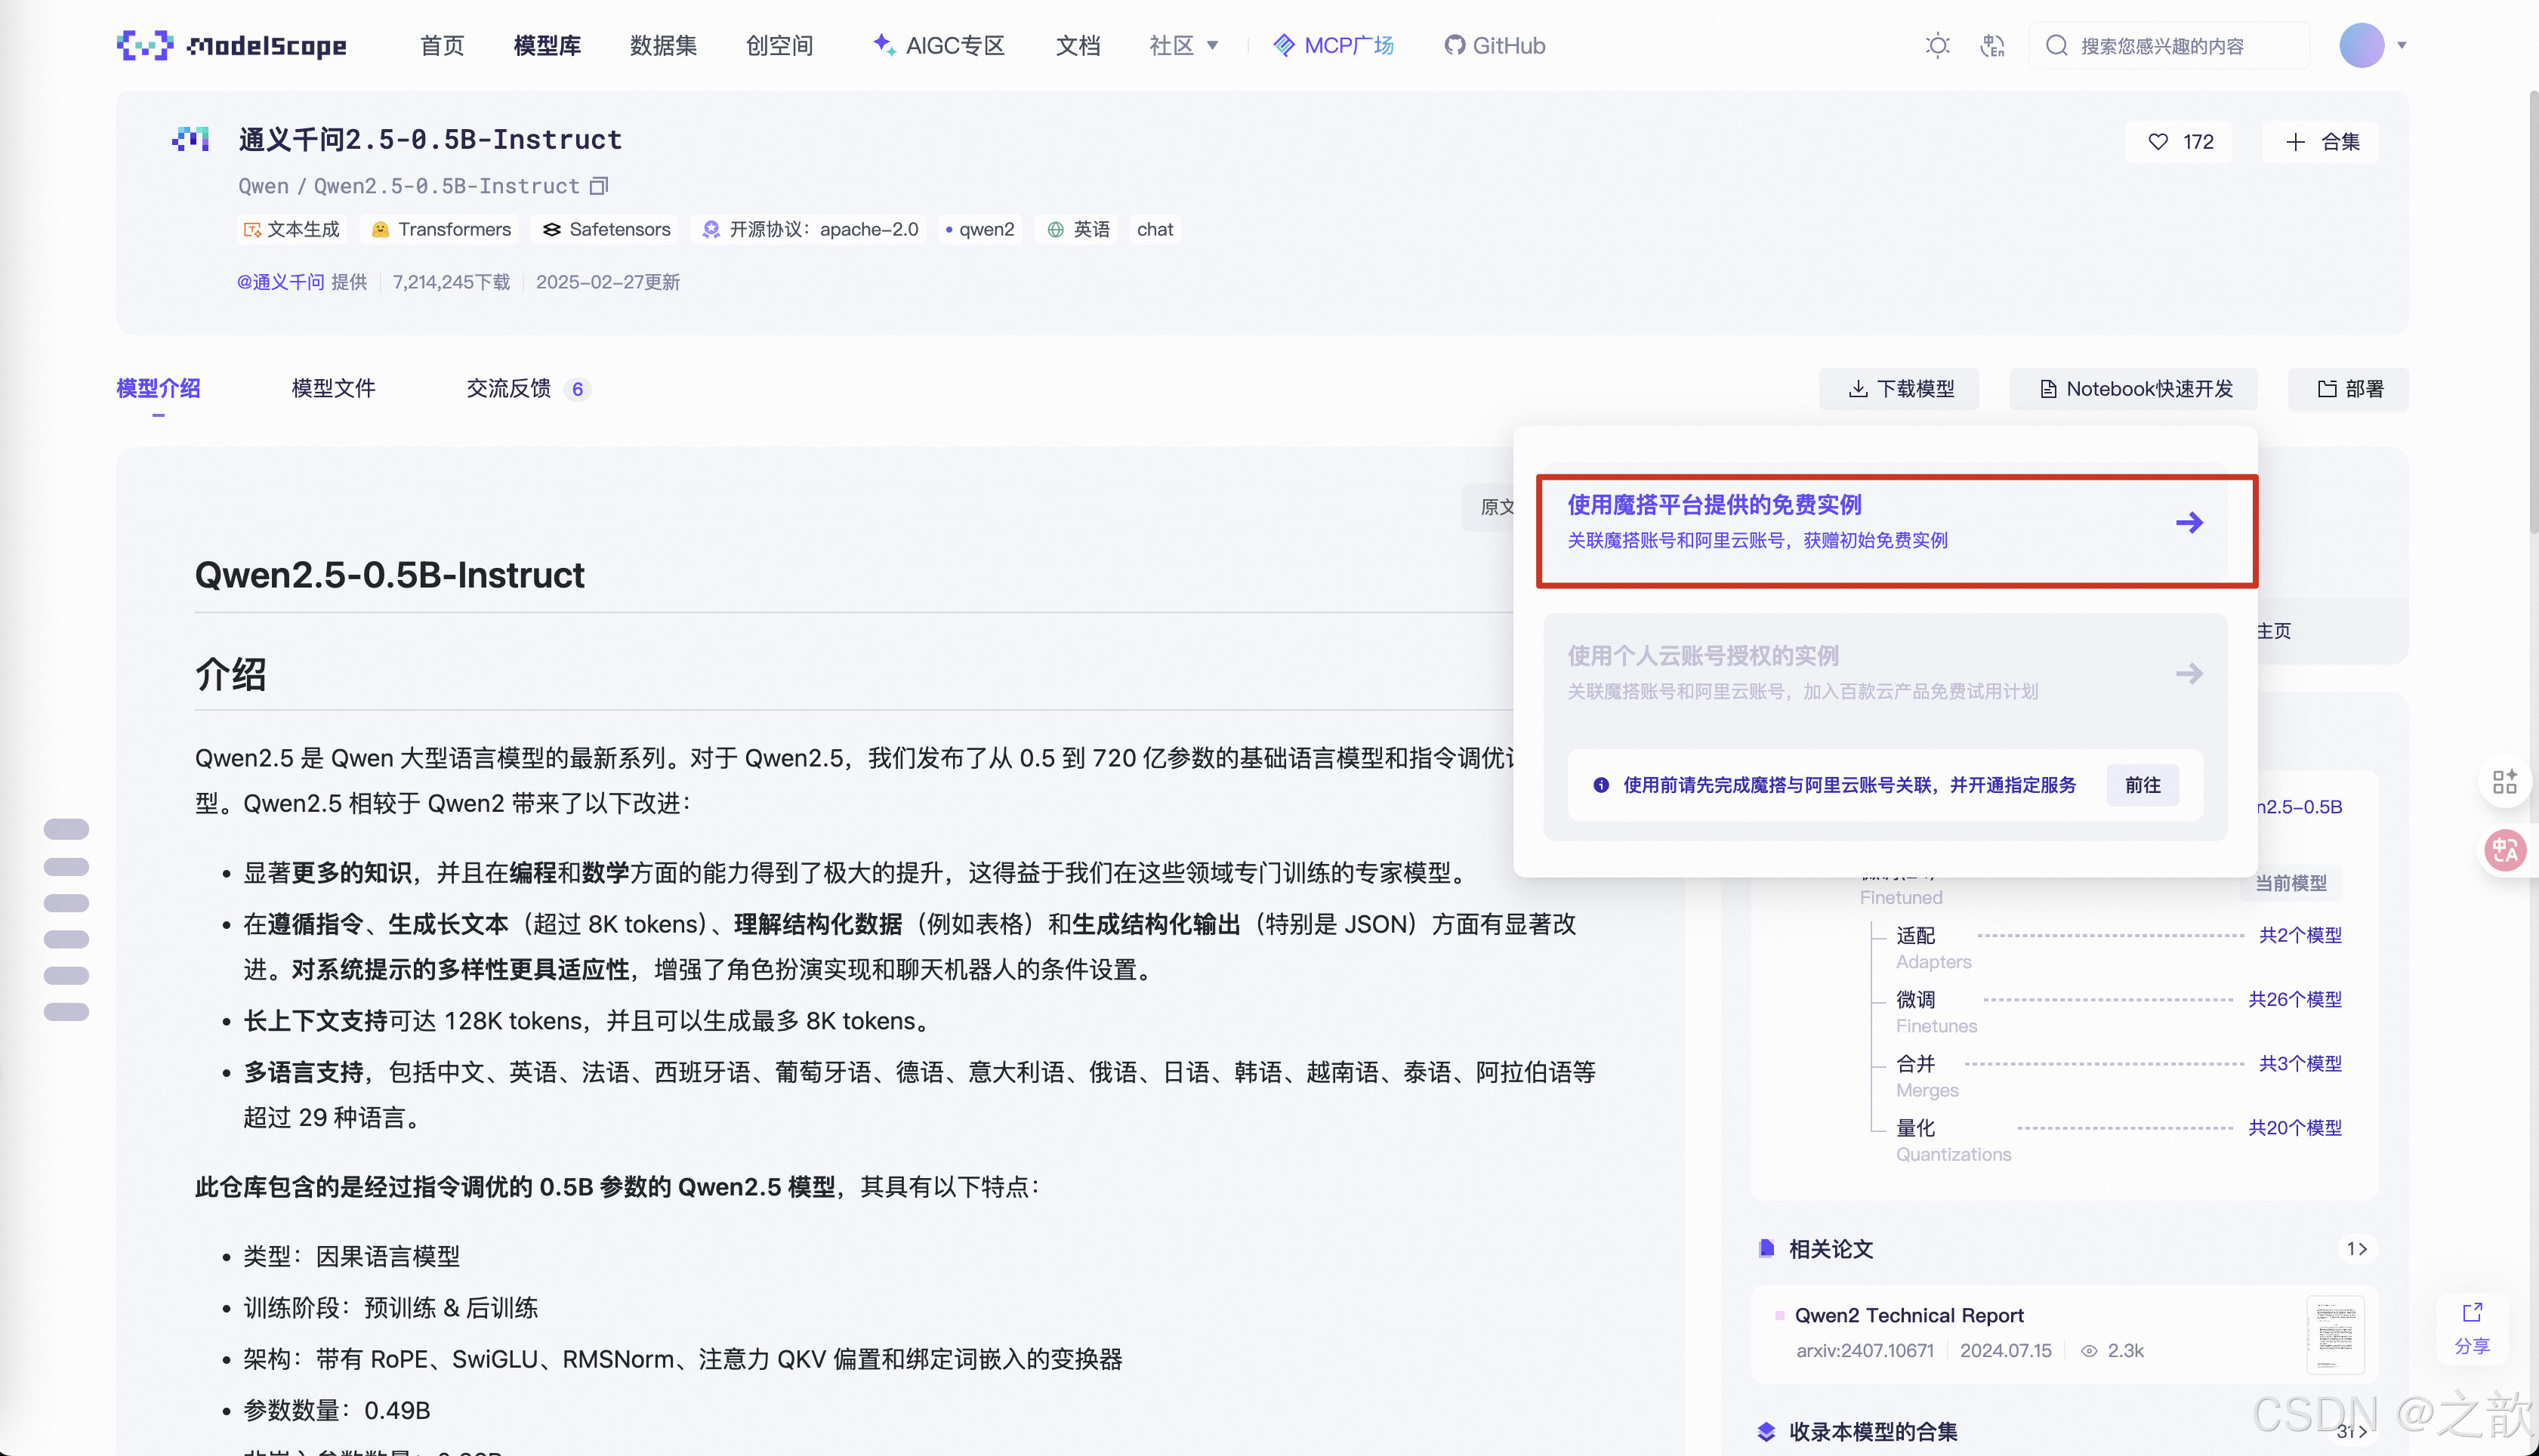This screenshot has height=1456, width=2539.
Task: Open the GitHub link
Action: click(x=1494, y=45)
